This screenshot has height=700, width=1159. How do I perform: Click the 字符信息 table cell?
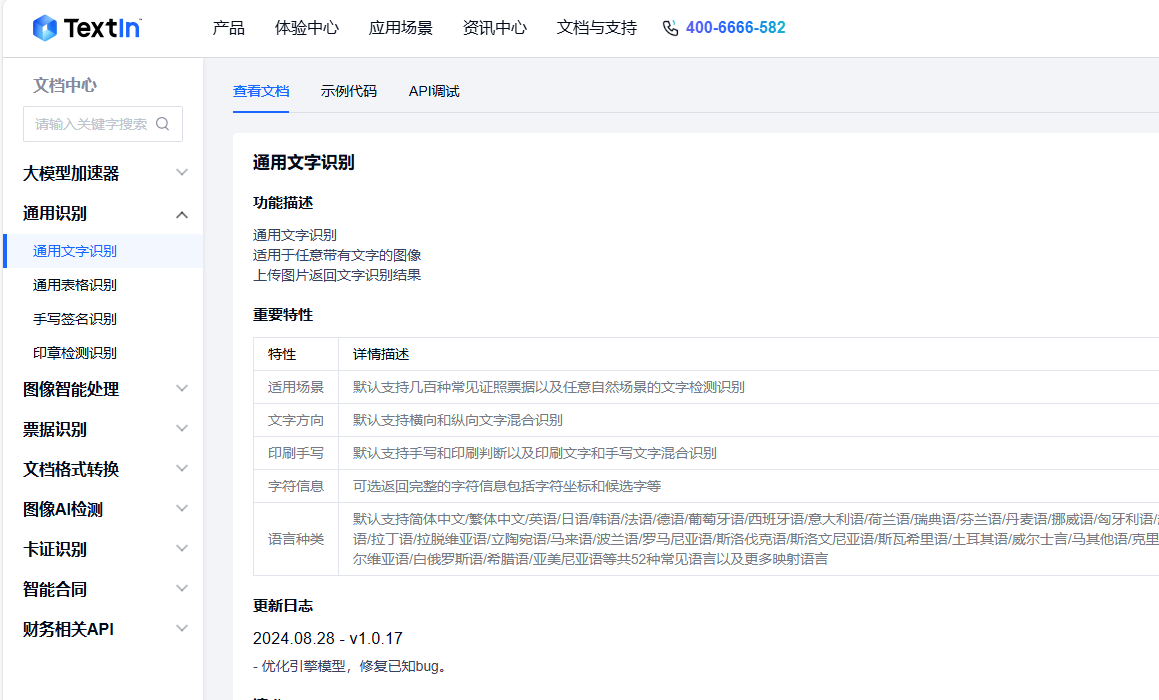point(296,486)
